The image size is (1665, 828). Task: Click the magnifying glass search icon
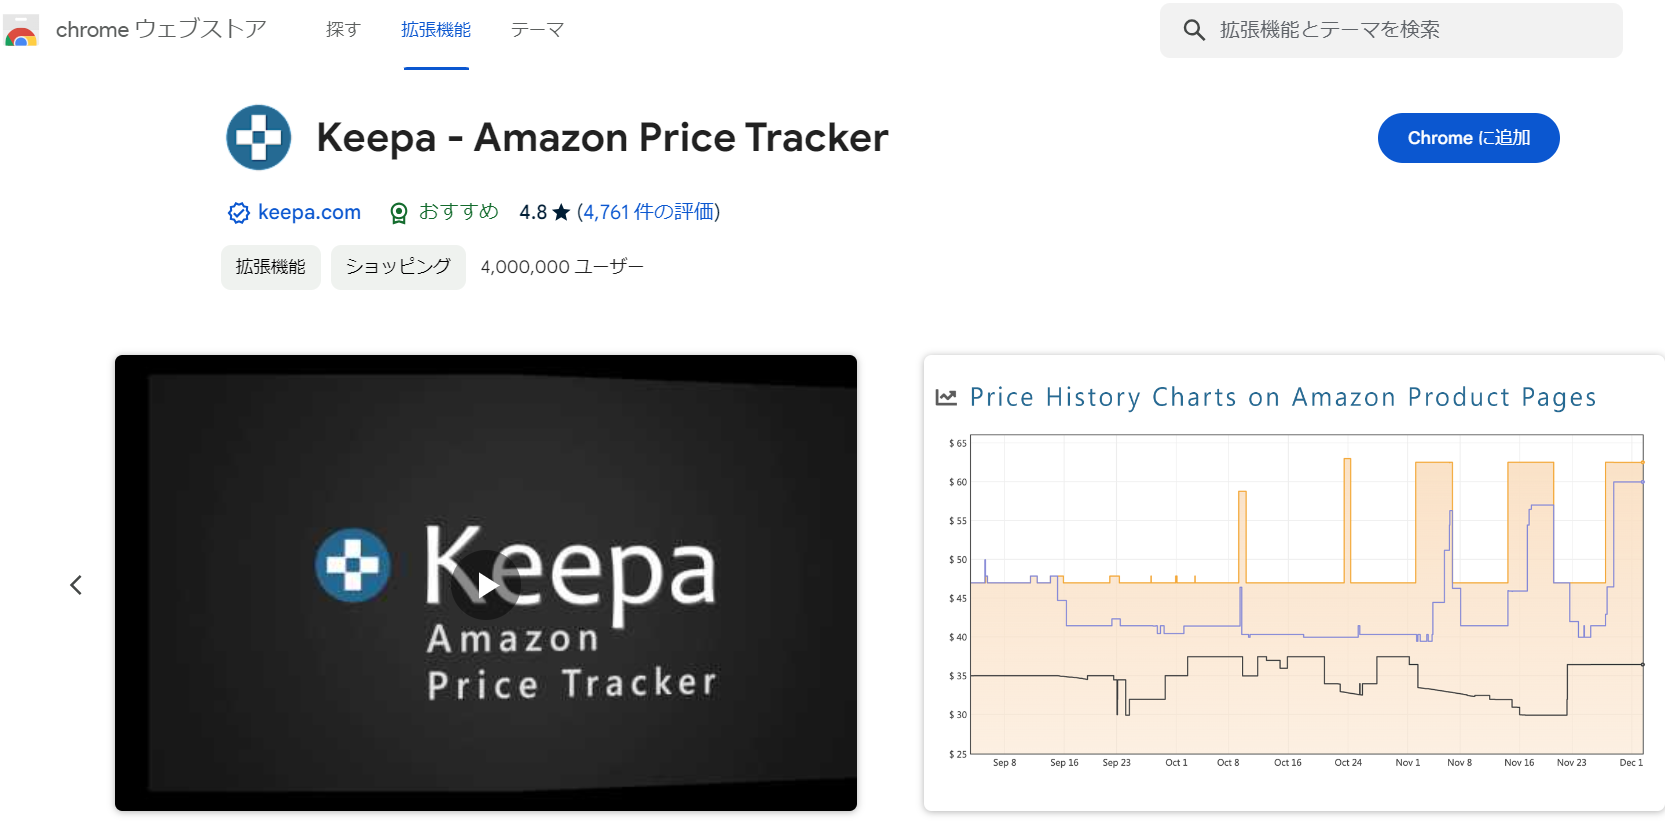[x=1194, y=30]
